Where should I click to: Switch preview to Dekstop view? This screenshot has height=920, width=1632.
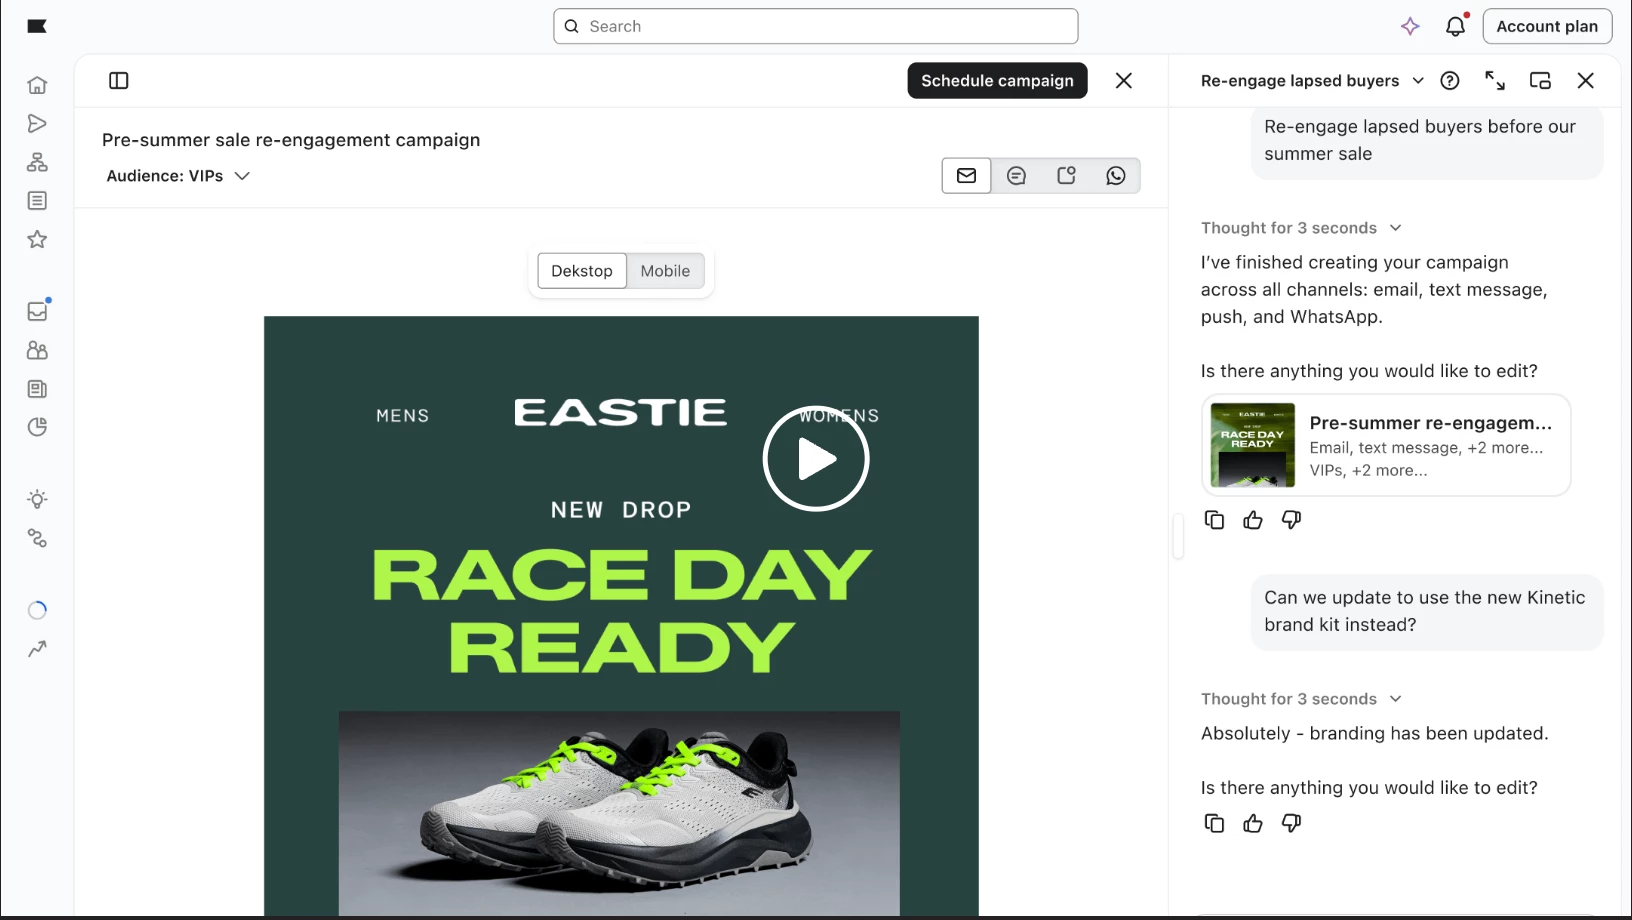click(x=582, y=271)
